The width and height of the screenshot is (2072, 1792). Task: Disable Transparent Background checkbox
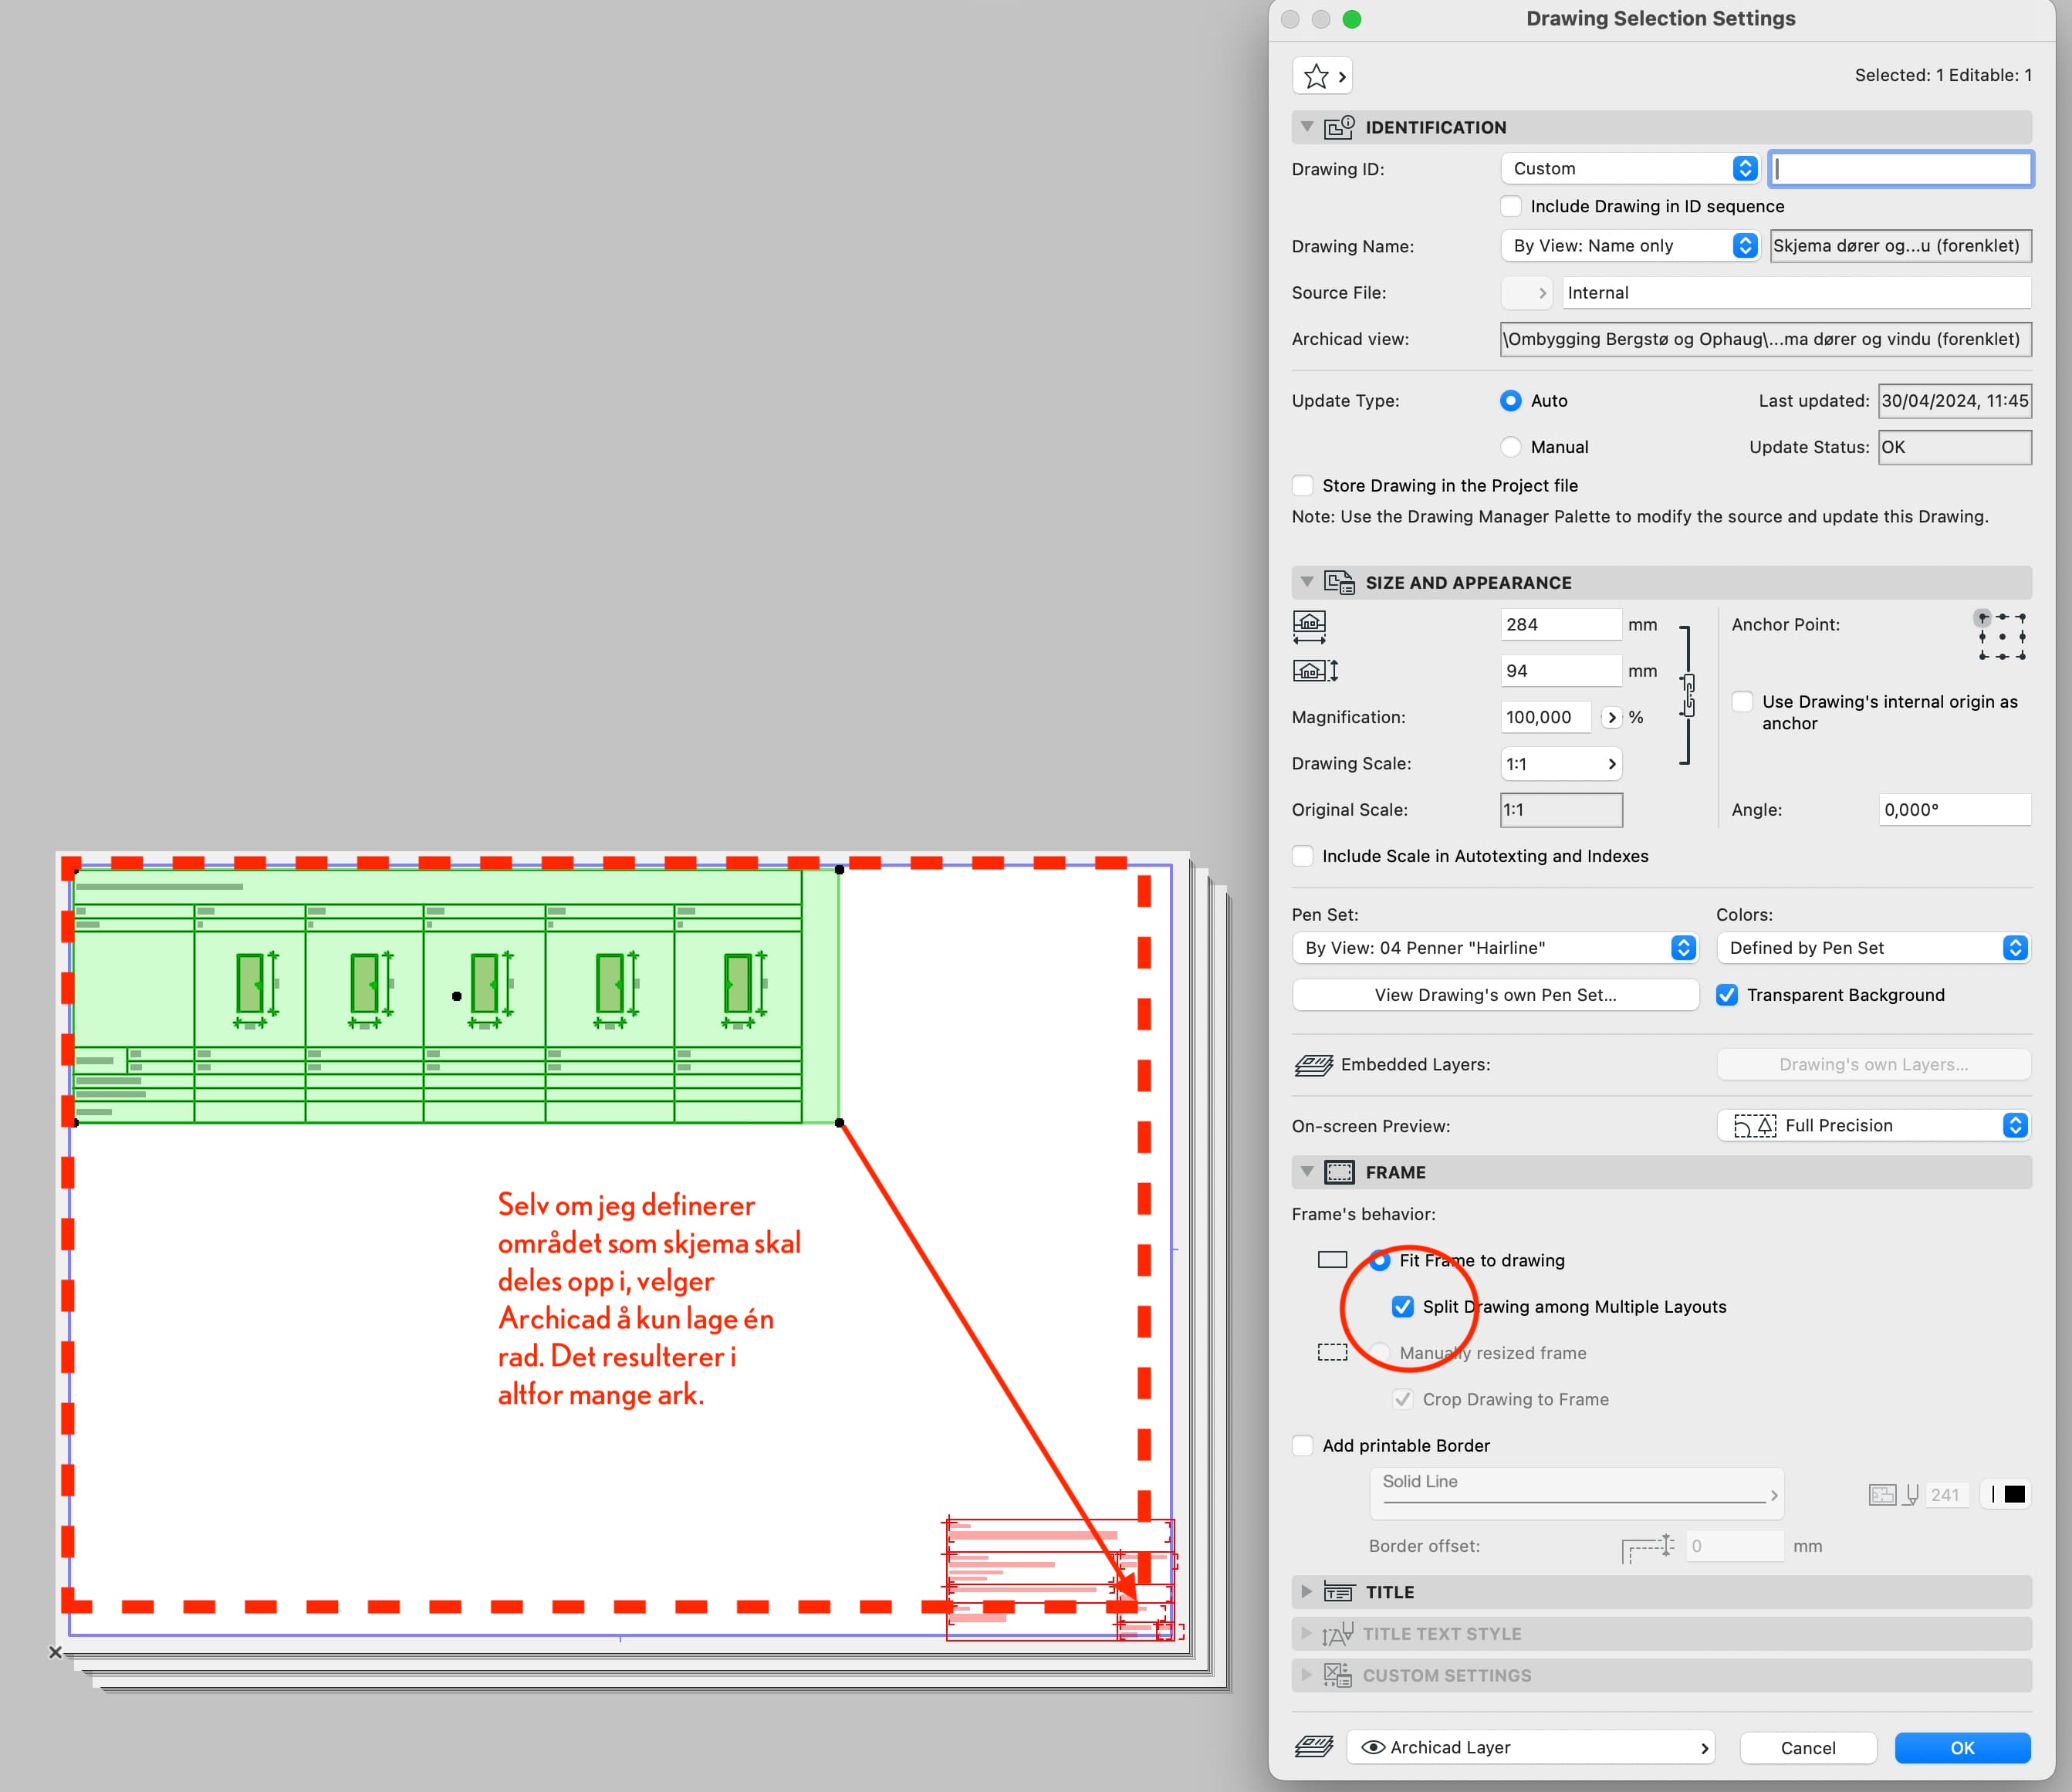[x=1727, y=995]
